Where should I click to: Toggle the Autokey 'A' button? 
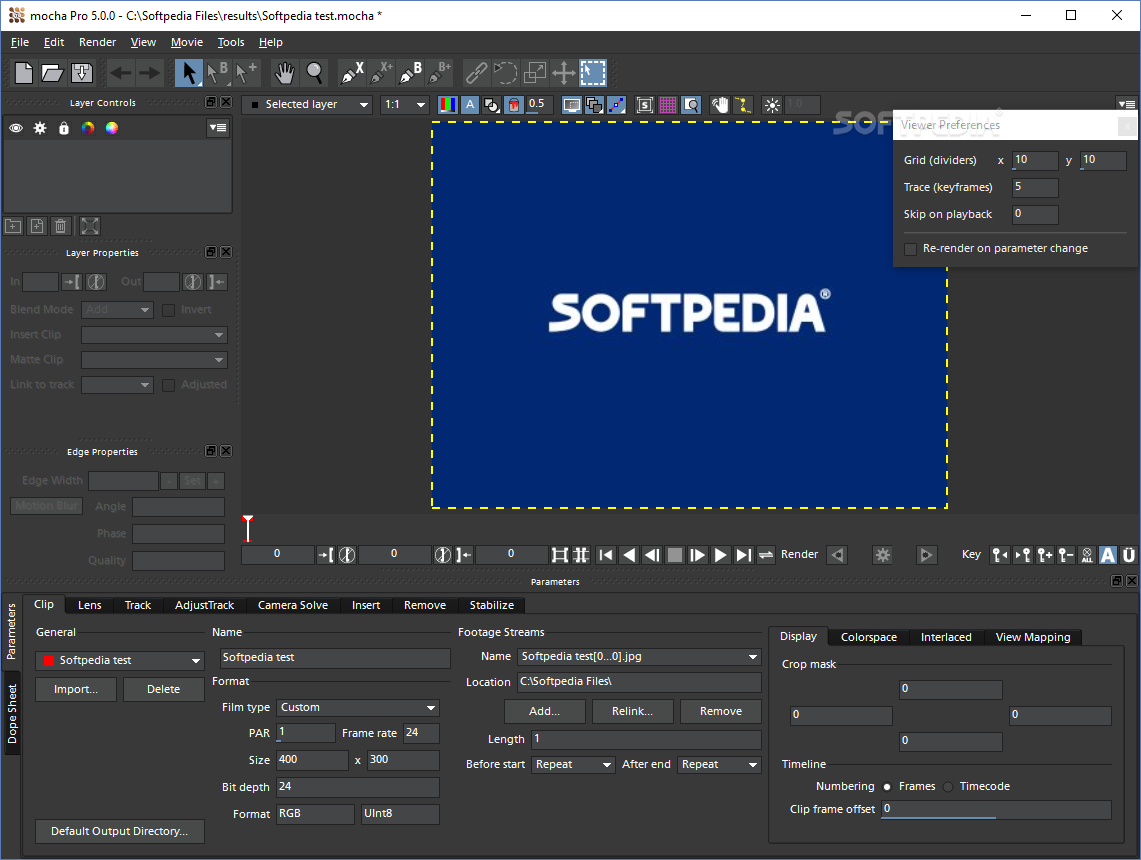[1108, 555]
